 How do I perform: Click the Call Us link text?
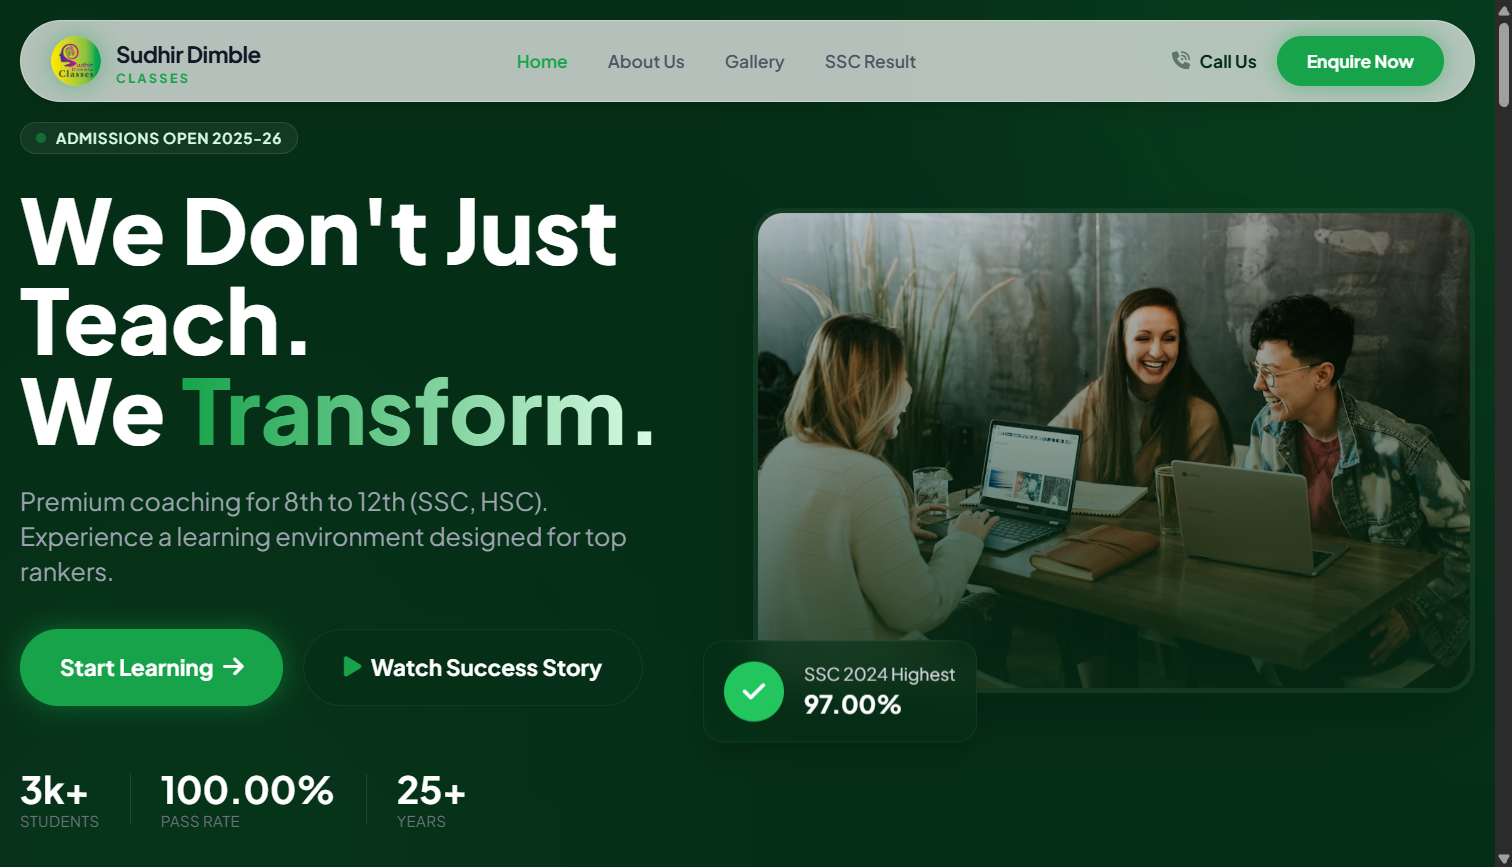[x=1227, y=62]
